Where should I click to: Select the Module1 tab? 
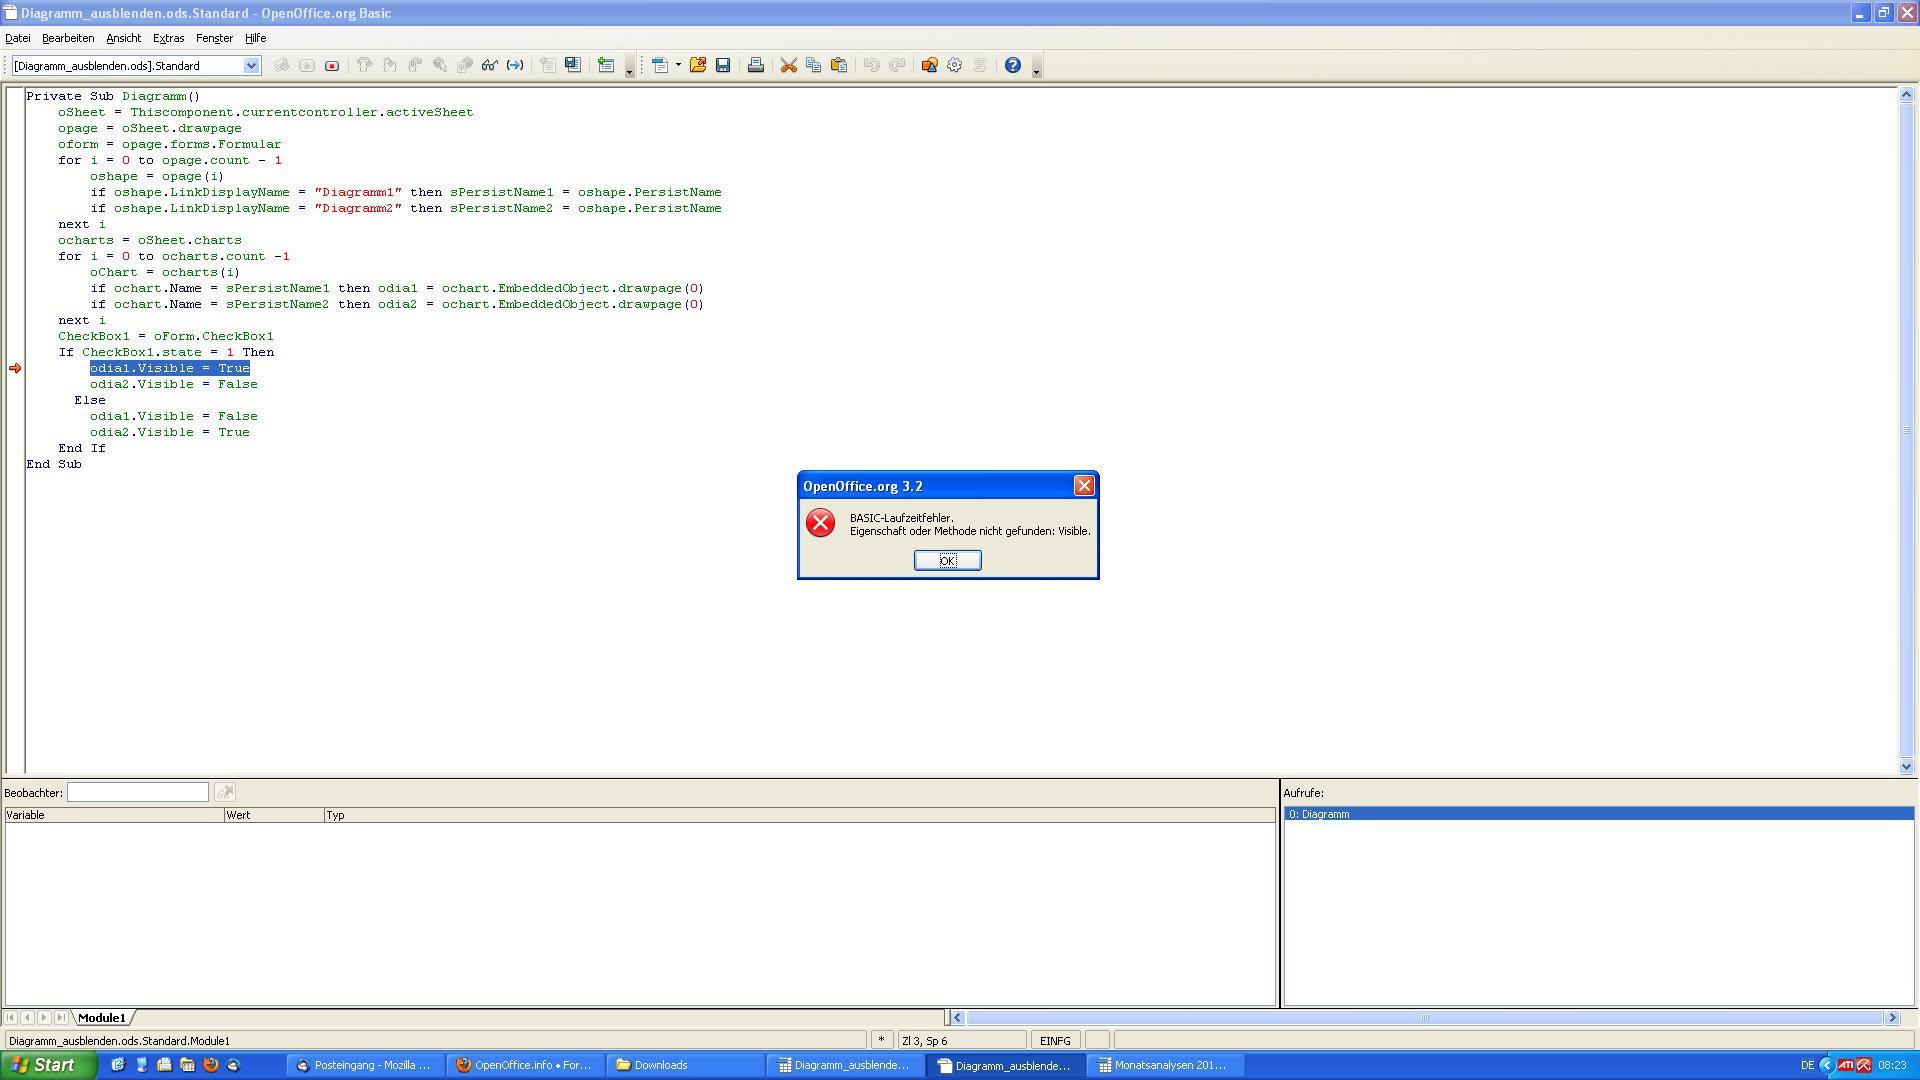pos(102,1018)
